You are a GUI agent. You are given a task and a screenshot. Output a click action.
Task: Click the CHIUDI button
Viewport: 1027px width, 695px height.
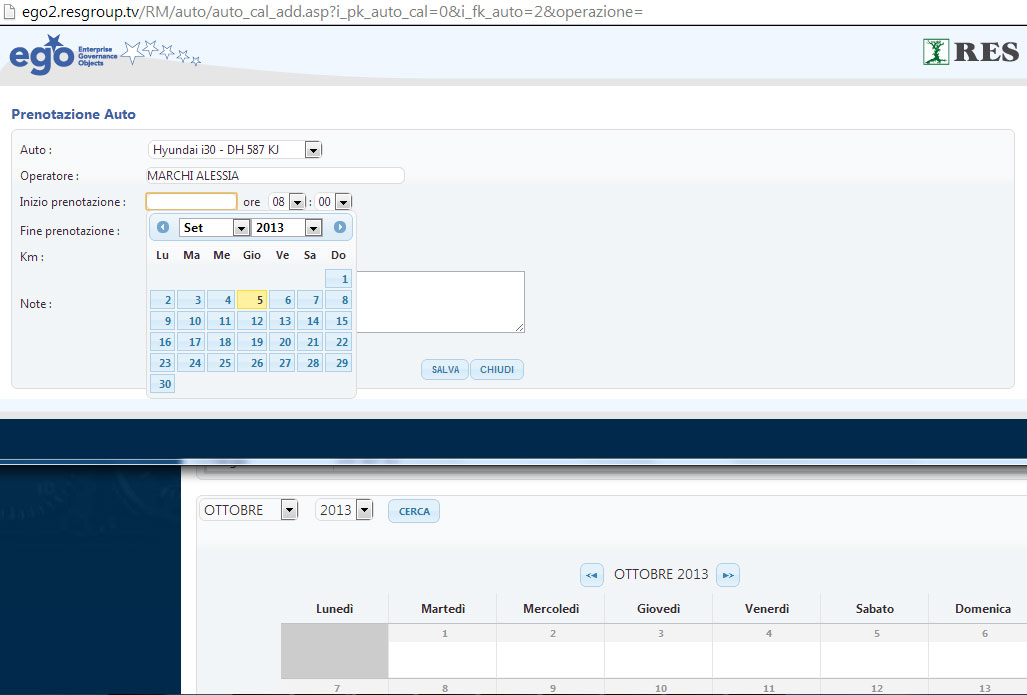[496, 369]
